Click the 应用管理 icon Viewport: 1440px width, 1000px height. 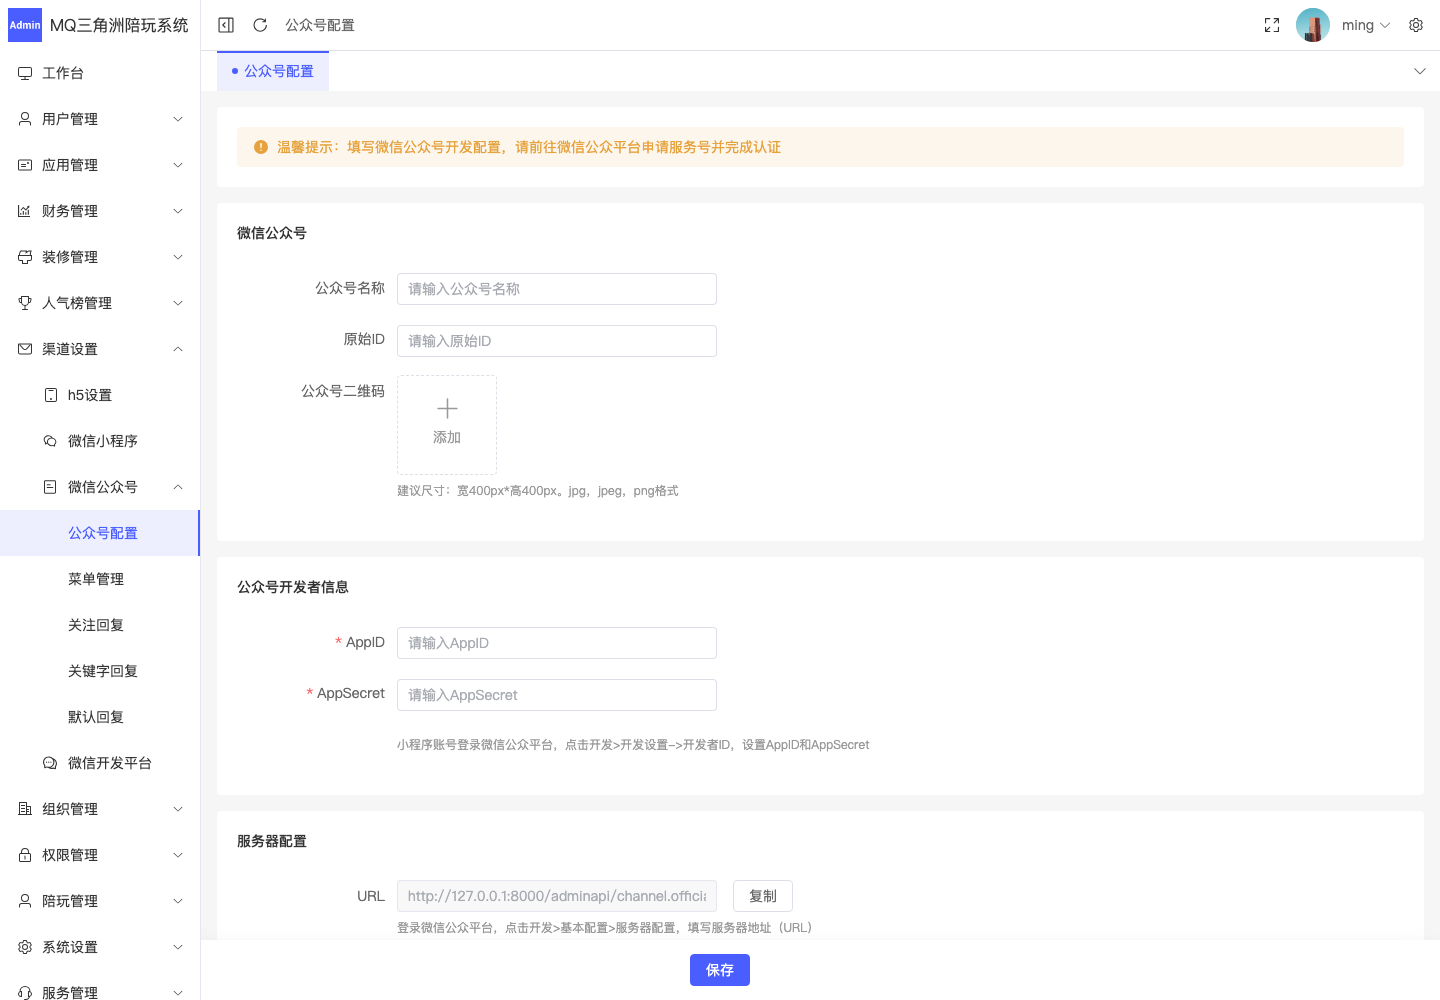pyautogui.click(x=25, y=165)
